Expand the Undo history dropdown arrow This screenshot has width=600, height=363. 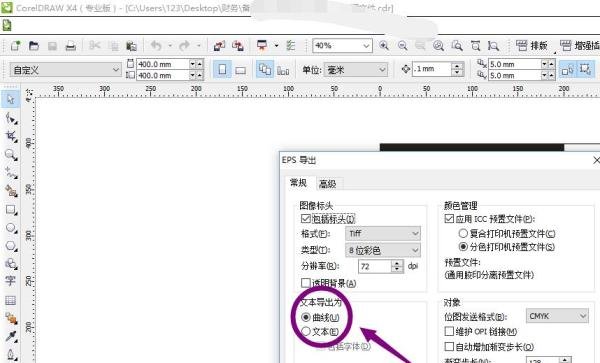click(x=170, y=46)
